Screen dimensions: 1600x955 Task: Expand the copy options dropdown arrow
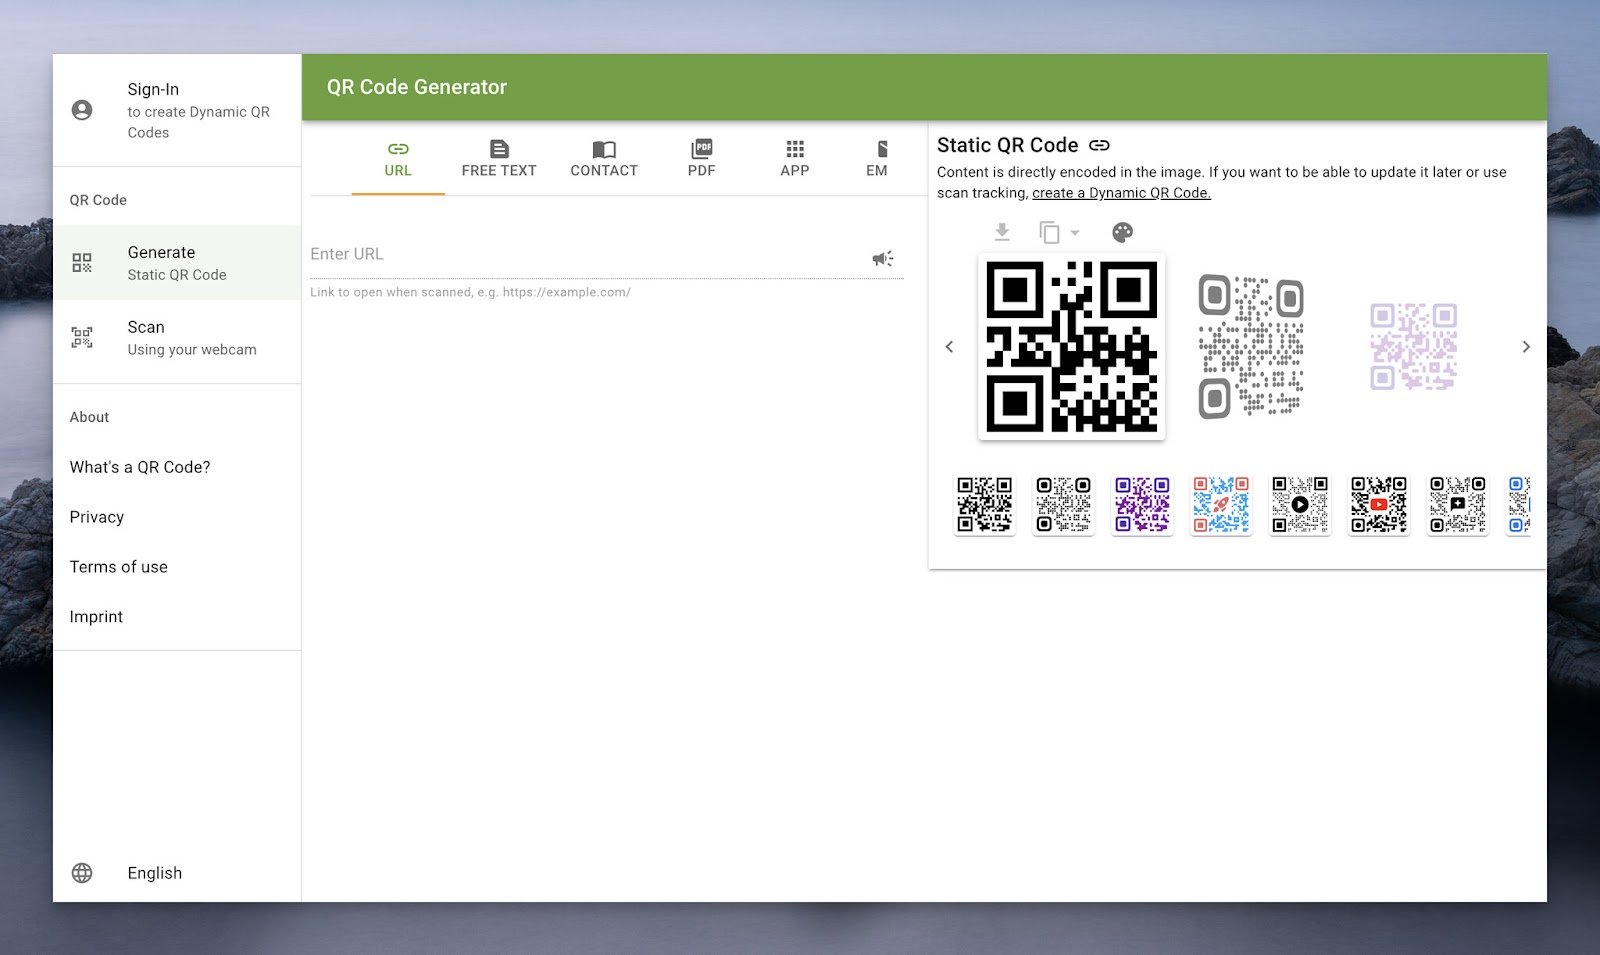click(1075, 233)
